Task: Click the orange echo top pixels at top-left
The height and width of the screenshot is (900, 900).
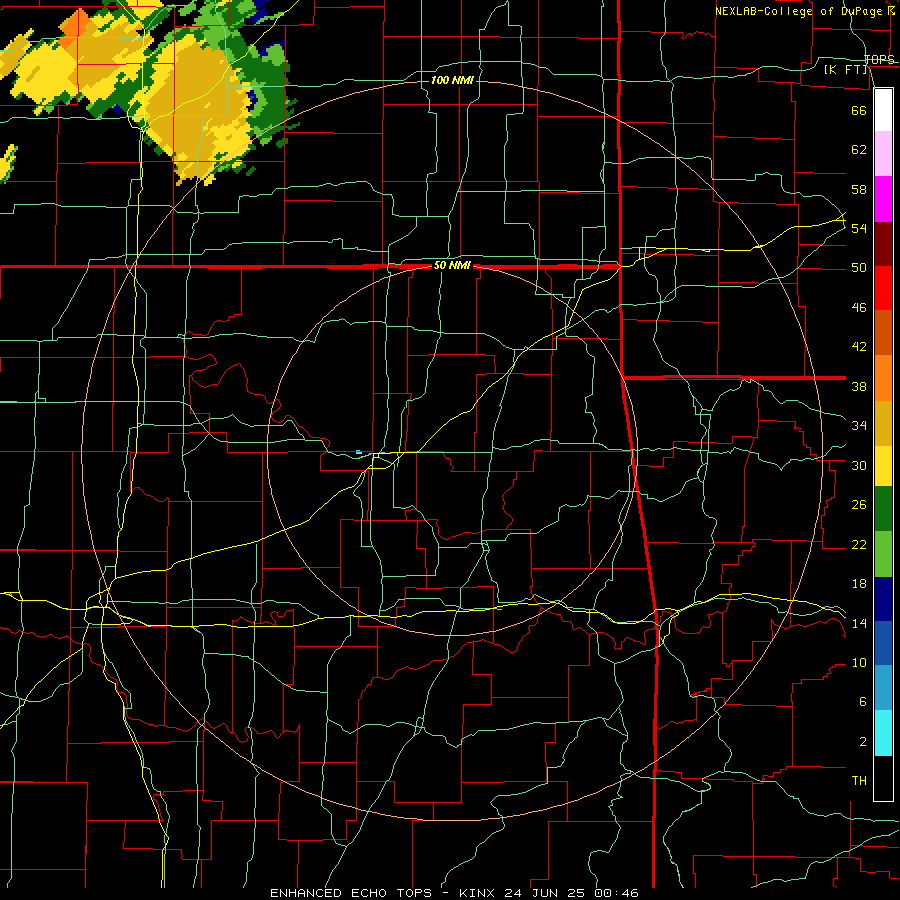Action: click(x=73, y=28)
